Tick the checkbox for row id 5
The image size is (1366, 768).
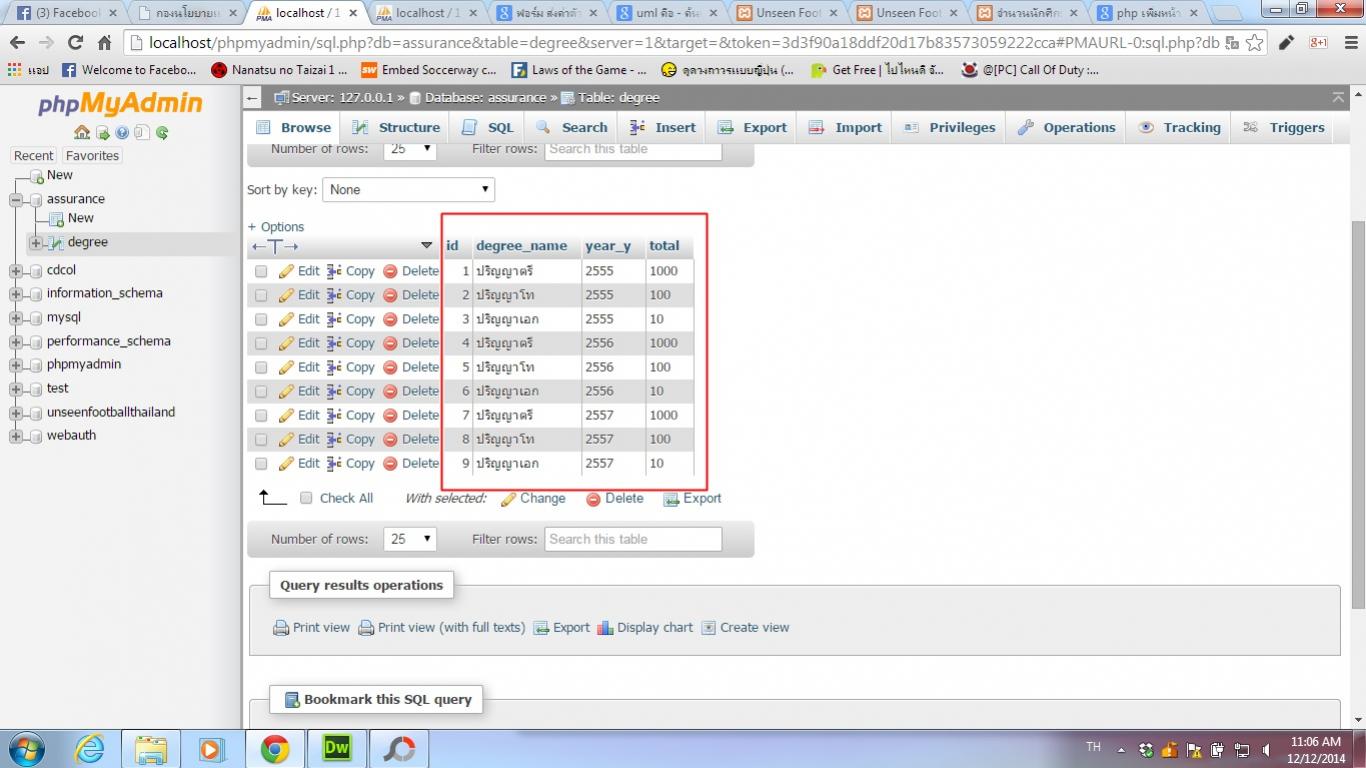click(261, 367)
